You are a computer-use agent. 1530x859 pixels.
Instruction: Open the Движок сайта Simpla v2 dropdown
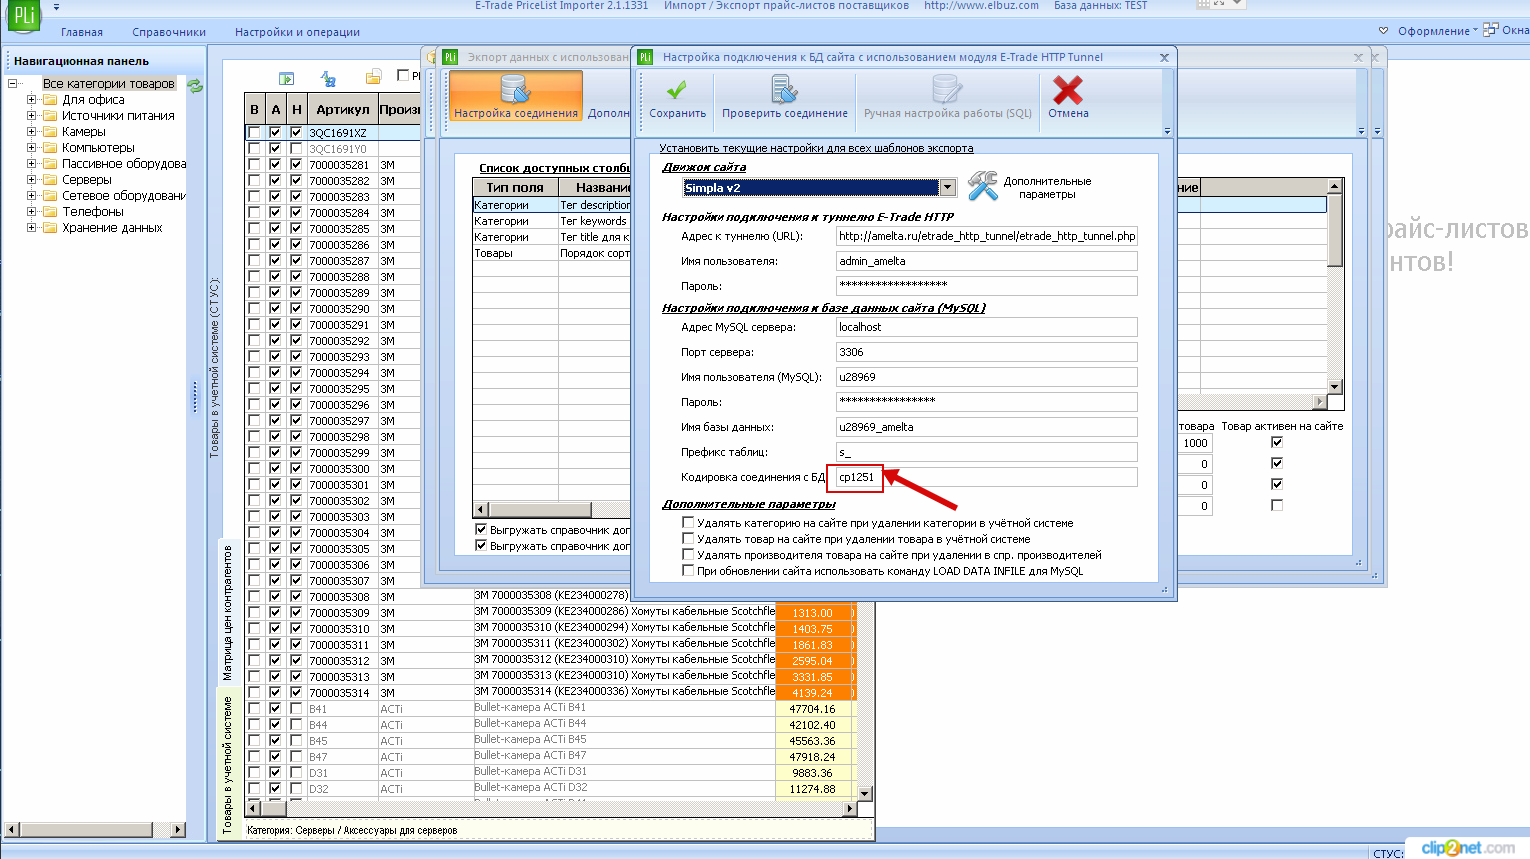coord(947,187)
